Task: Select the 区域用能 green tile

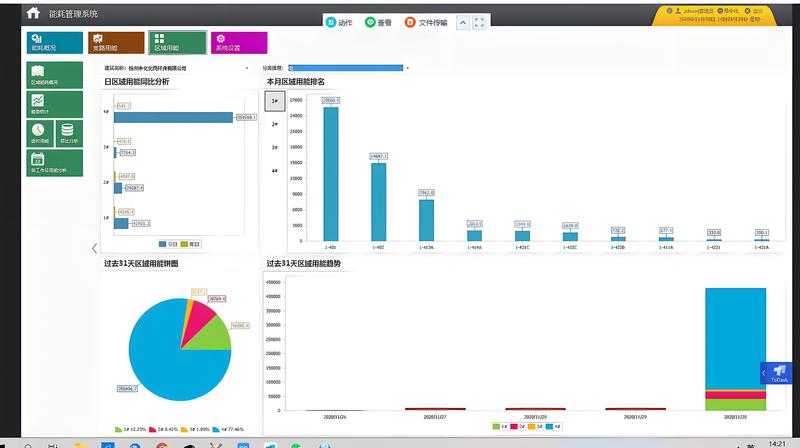Action: (177, 42)
